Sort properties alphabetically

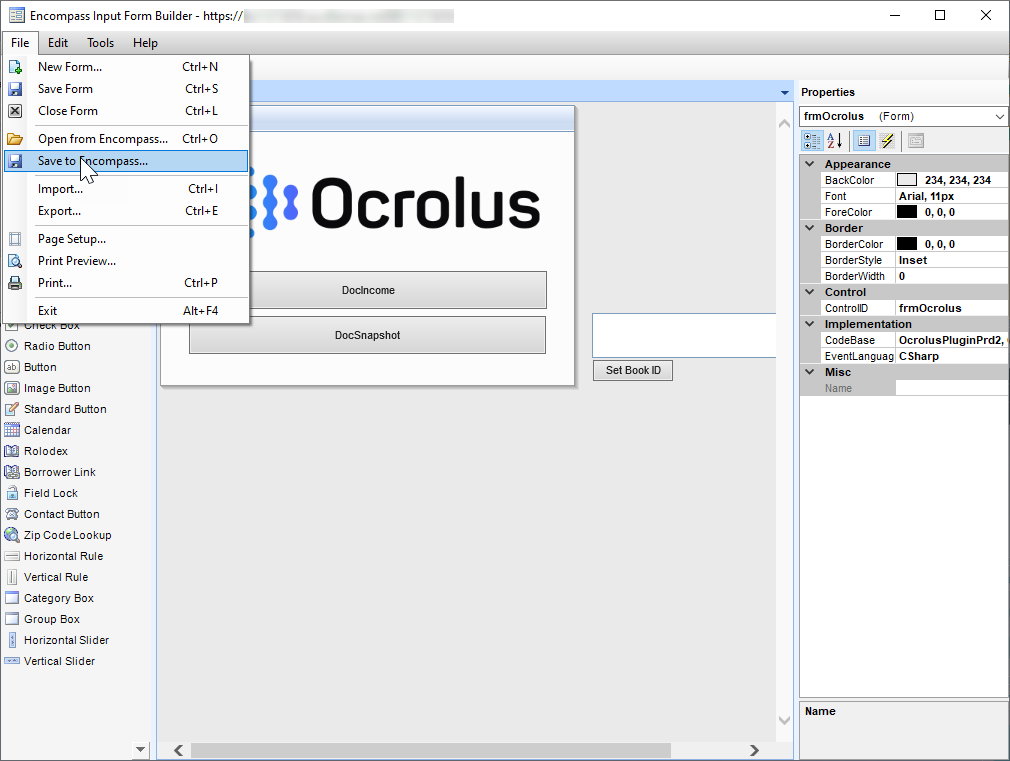point(835,140)
